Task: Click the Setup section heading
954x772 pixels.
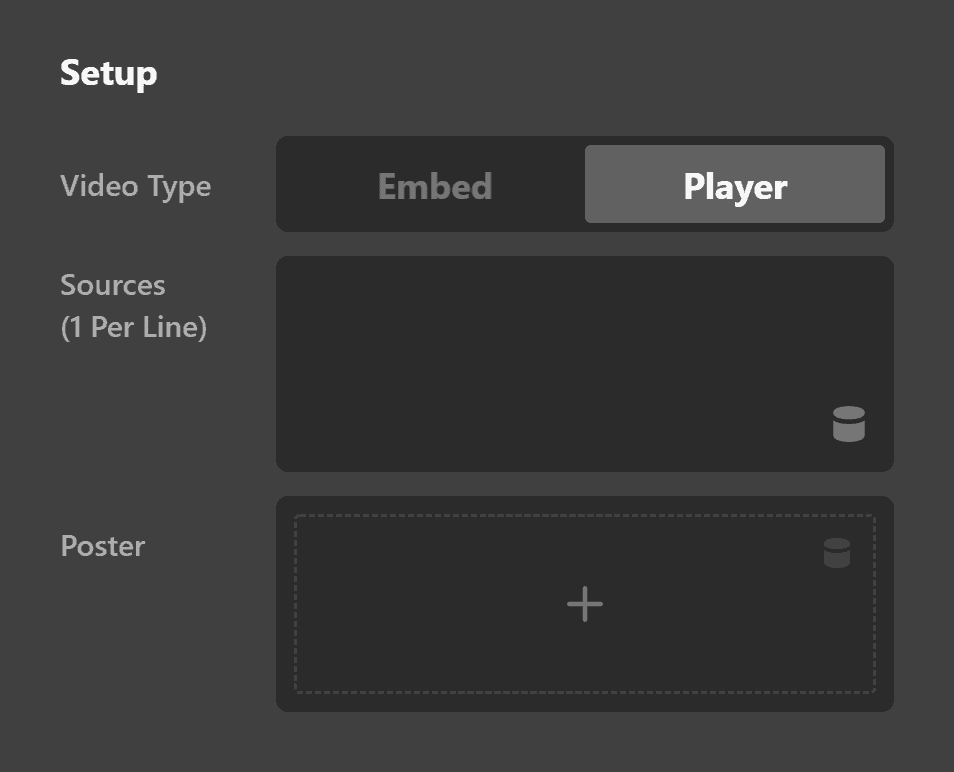Action: tap(108, 73)
